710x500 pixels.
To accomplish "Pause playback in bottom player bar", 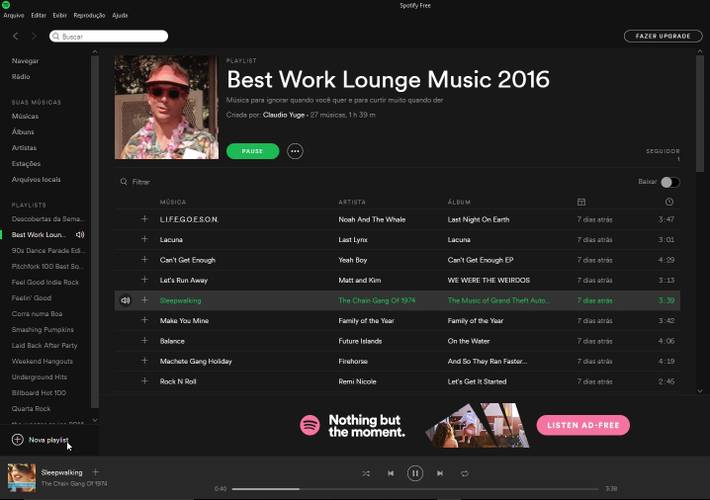I will (415, 473).
